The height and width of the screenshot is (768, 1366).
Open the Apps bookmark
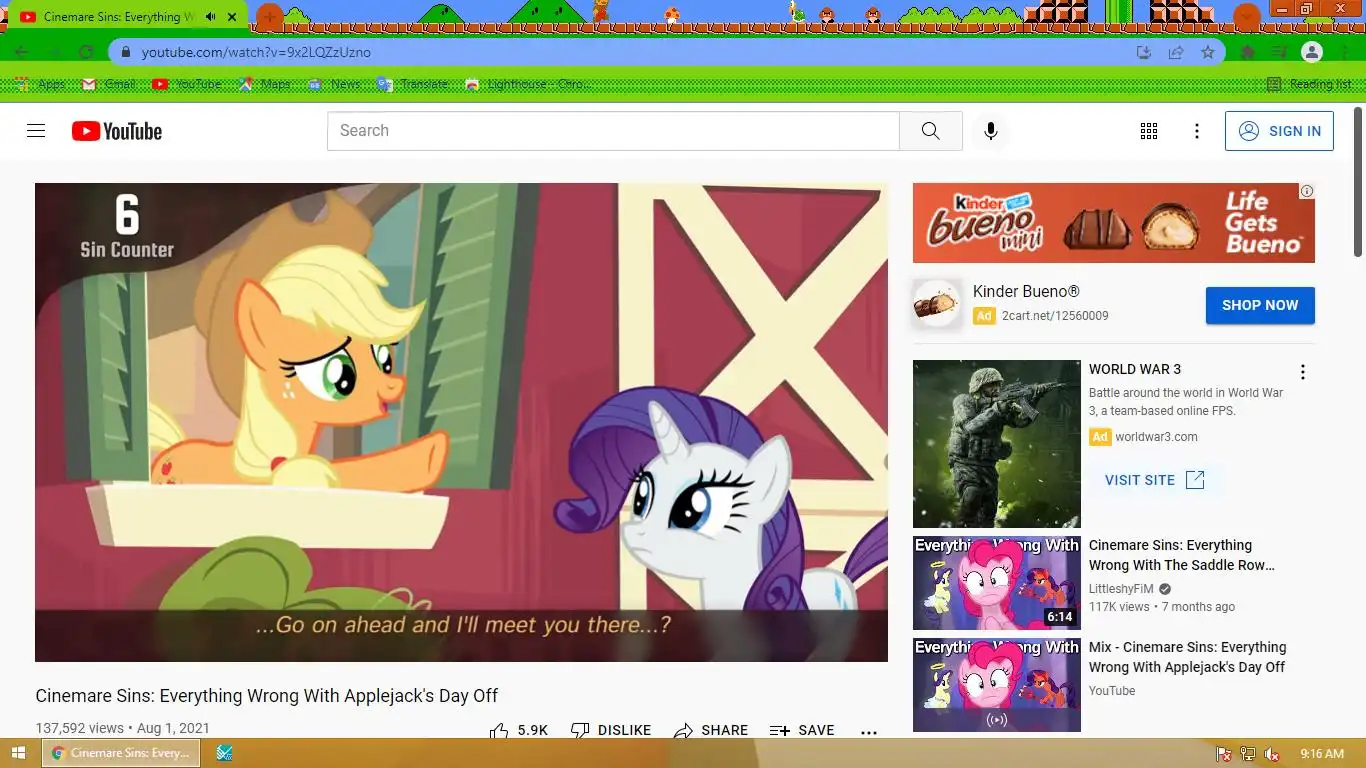pyautogui.click(x=40, y=84)
